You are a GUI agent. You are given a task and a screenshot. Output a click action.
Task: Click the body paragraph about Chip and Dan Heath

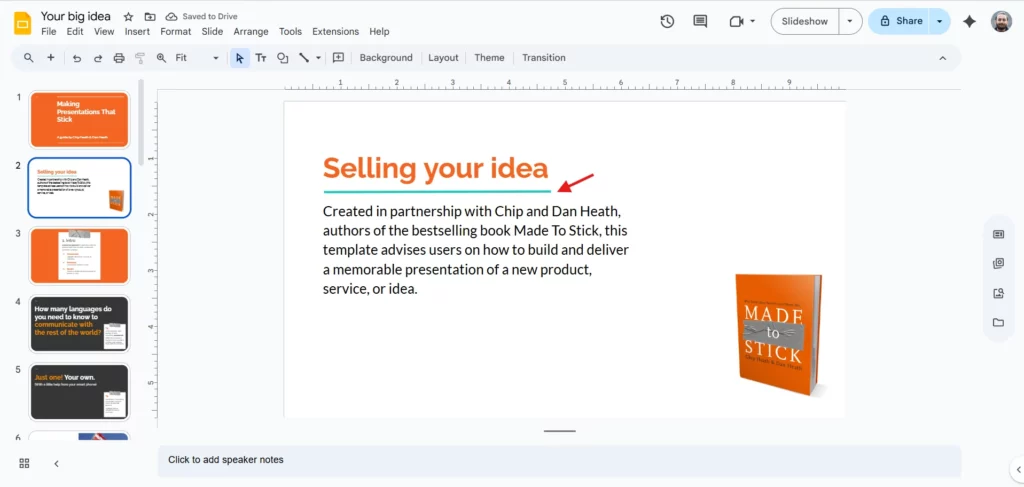point(475,250)
